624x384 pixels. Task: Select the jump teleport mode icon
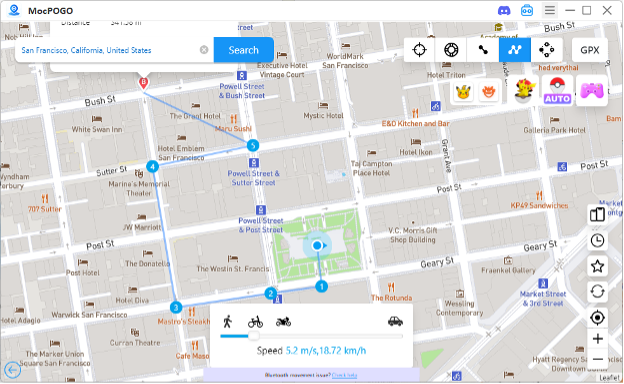546,50
